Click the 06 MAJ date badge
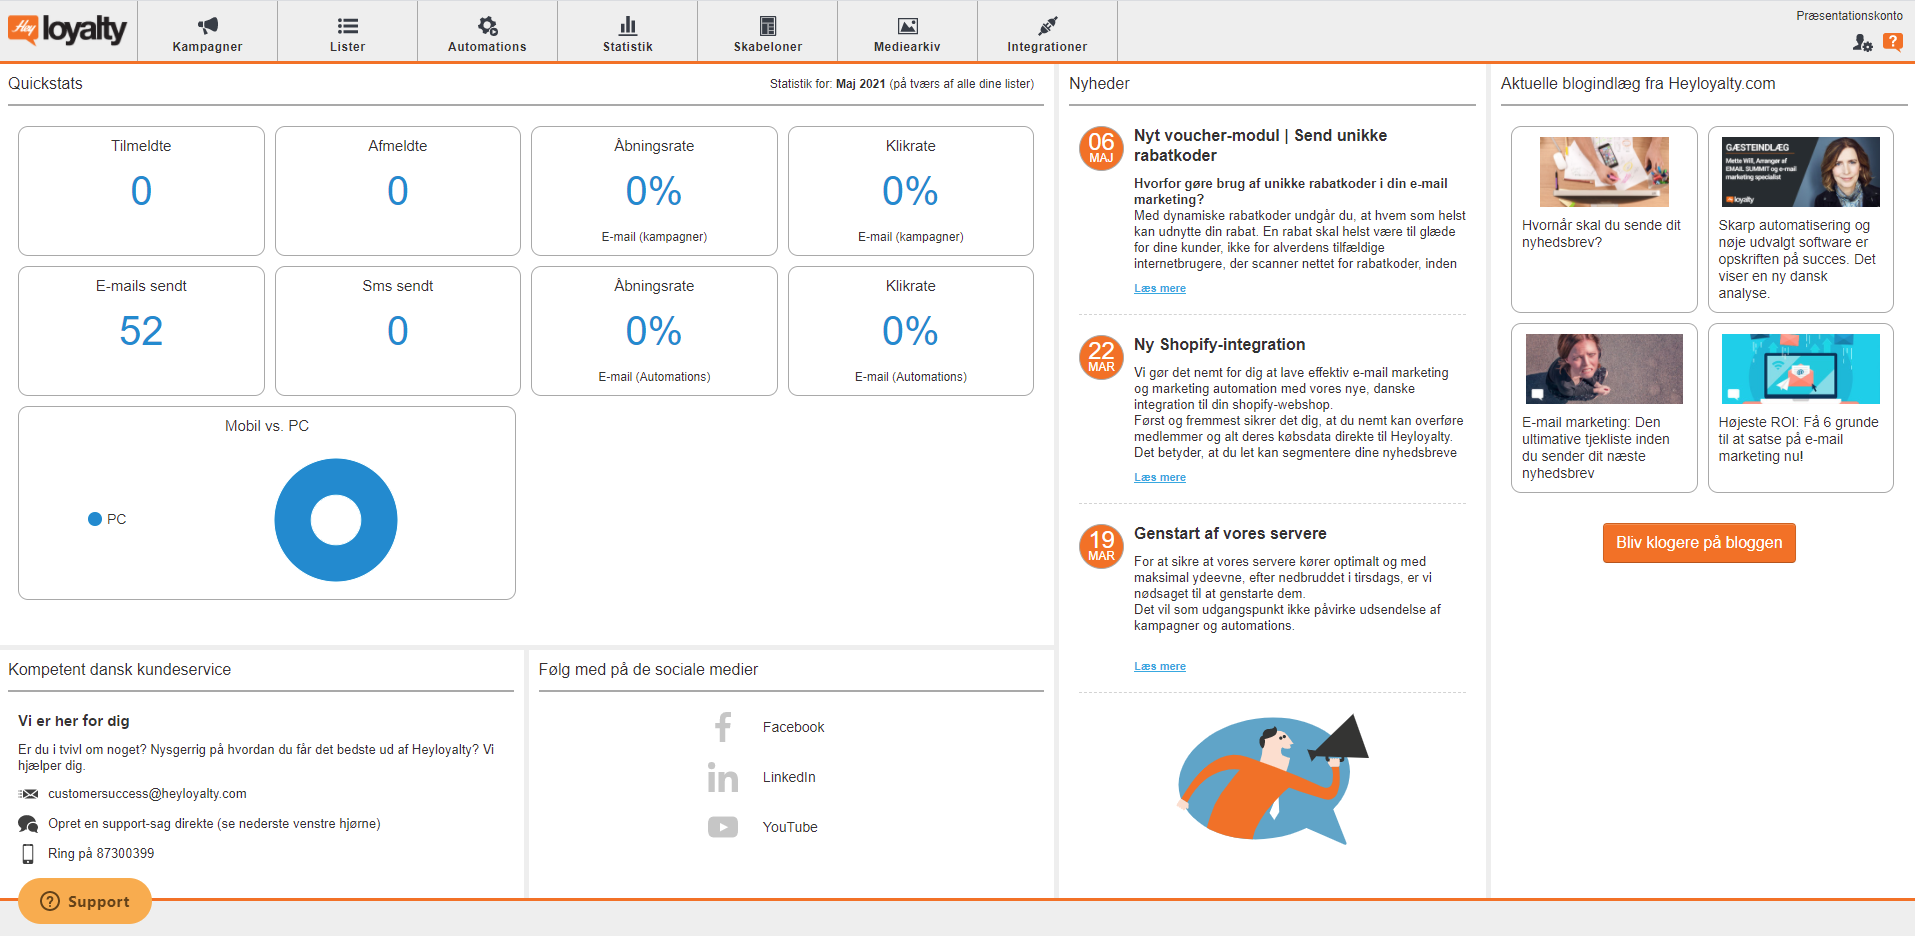The image size is (1915, 936). click(1101, 148)
